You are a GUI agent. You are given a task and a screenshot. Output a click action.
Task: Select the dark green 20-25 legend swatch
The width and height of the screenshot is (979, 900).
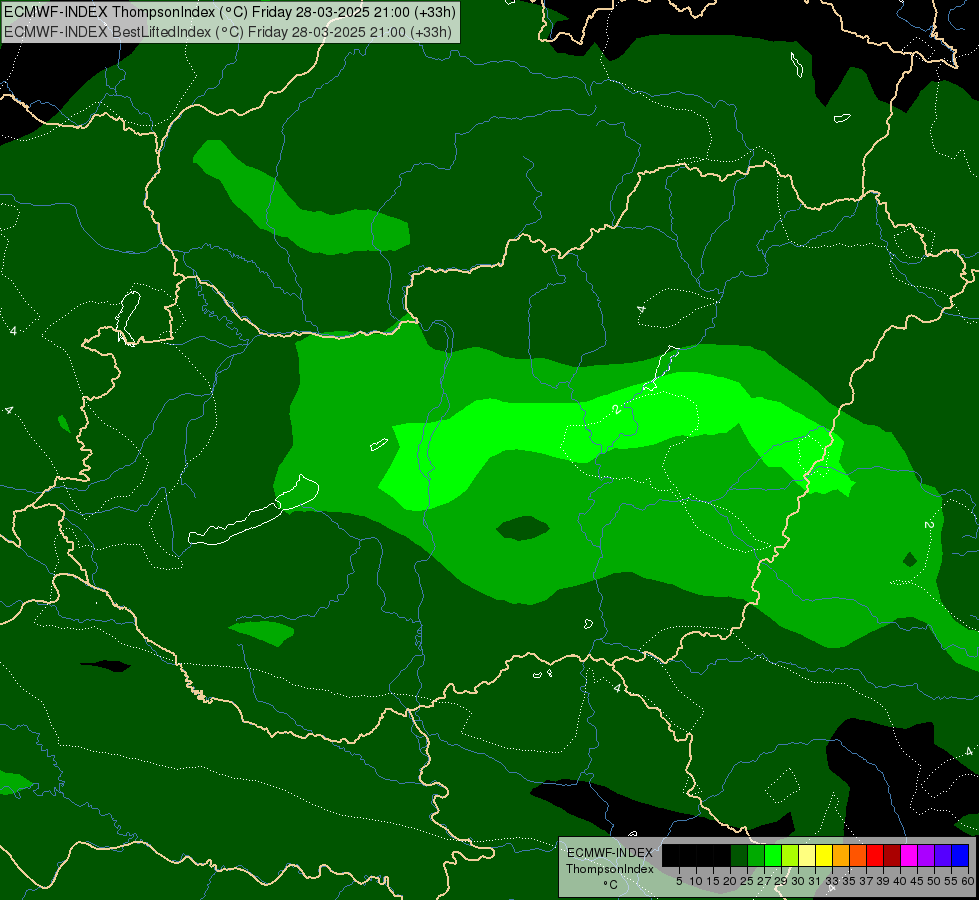click(x=739, y=855)
